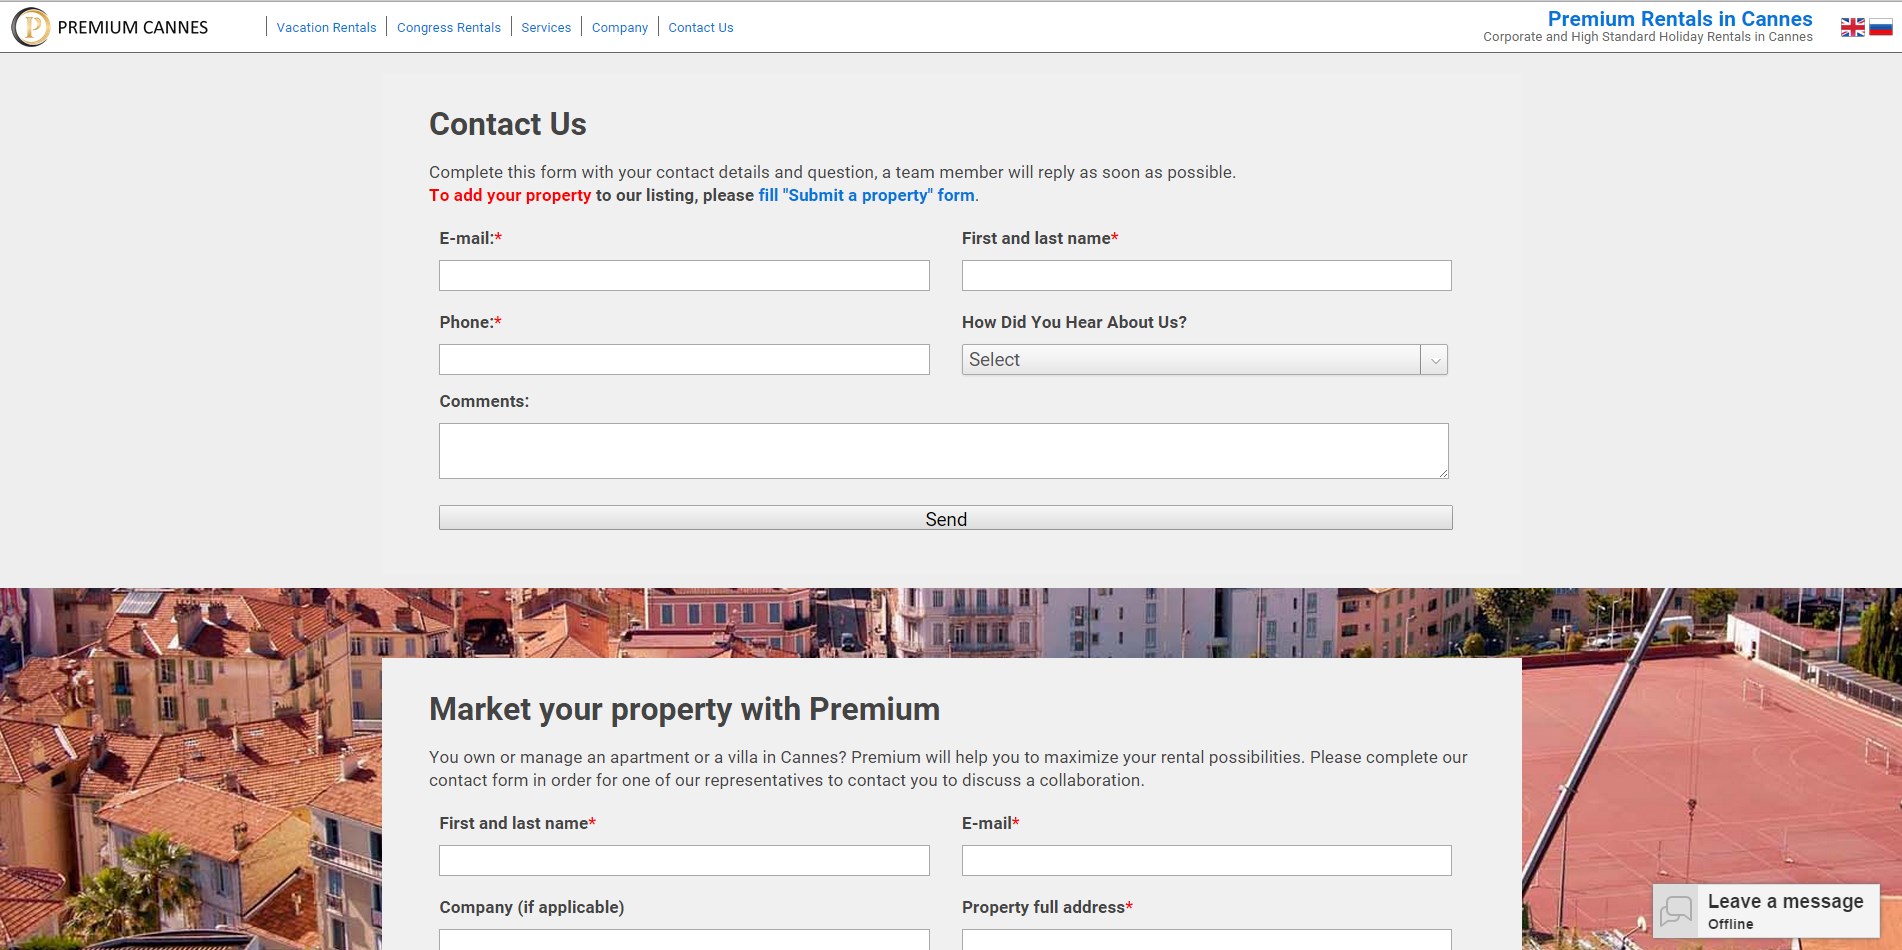Follow the 'Submit a property' form link
The height and width of the screenshot is (950, 1902).
coord(866,195)
